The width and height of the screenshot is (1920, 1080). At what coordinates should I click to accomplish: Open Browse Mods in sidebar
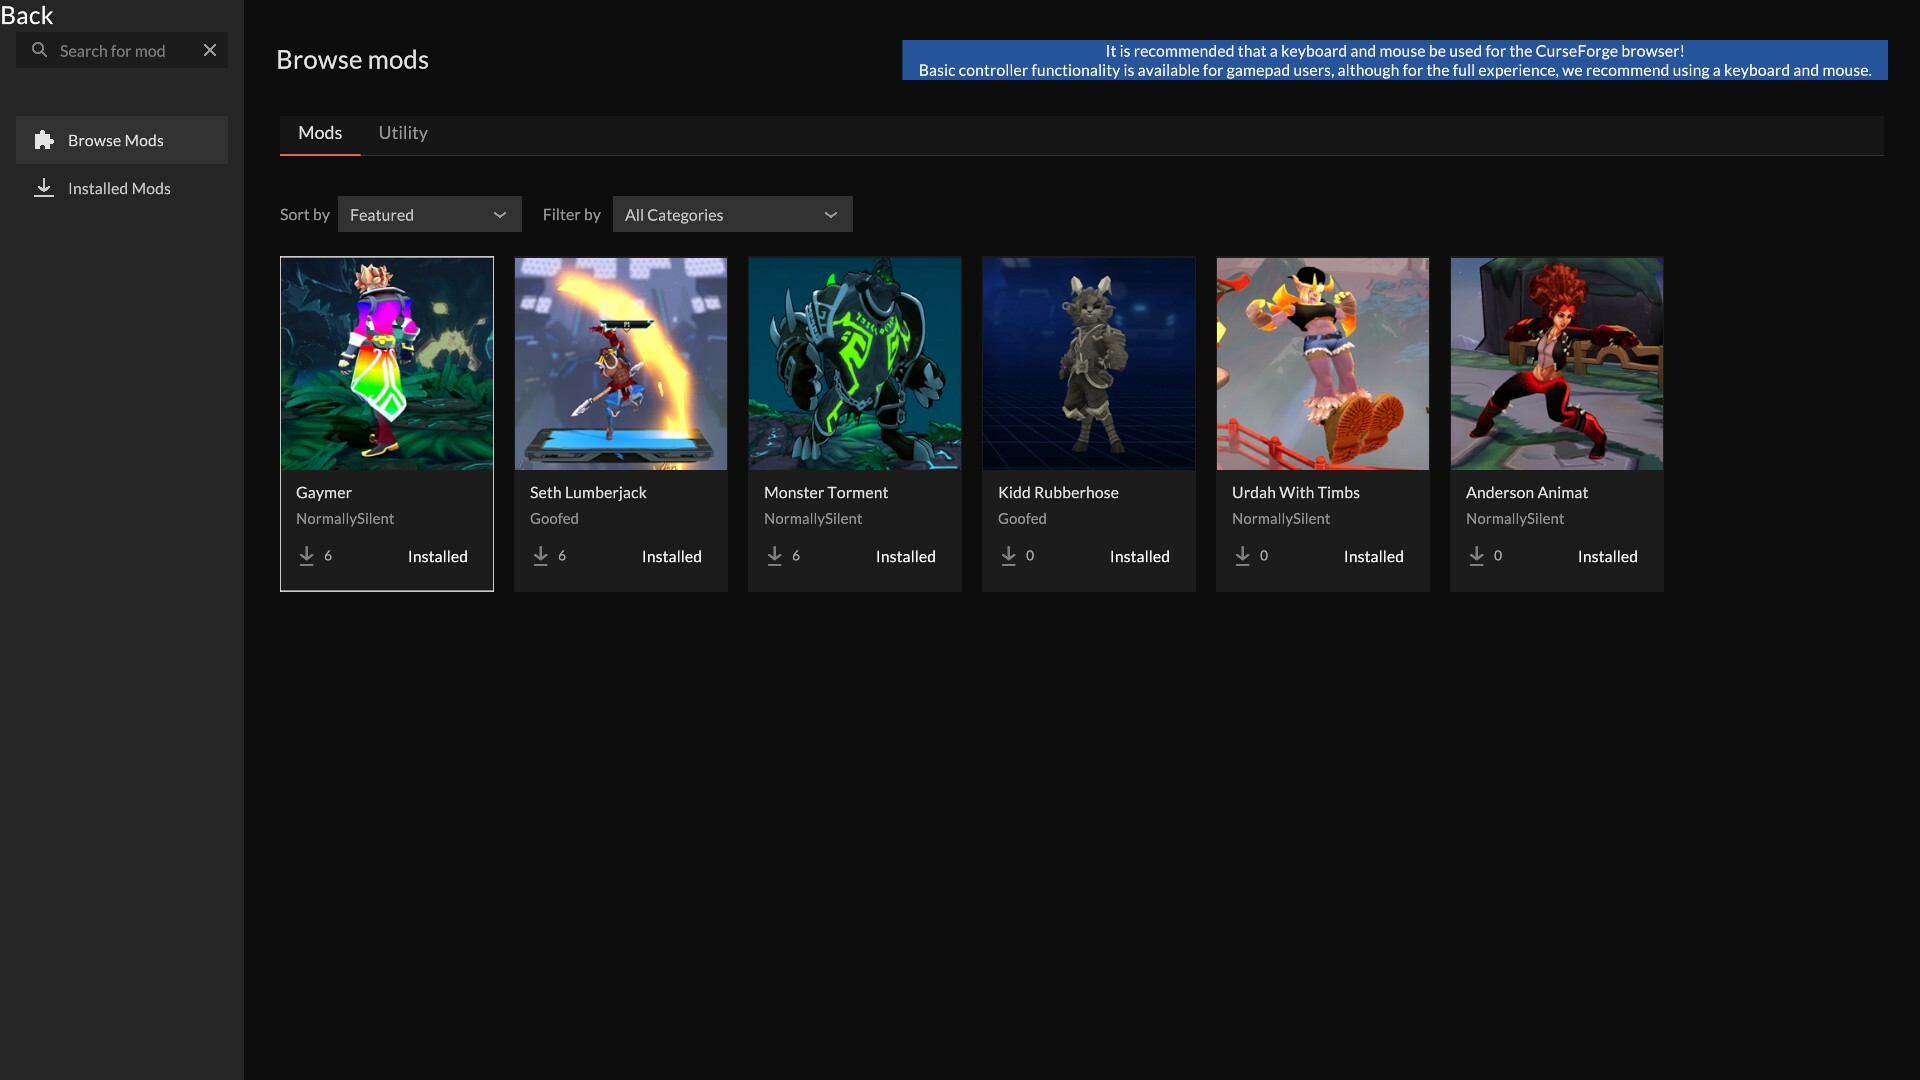tap(122, 140)
